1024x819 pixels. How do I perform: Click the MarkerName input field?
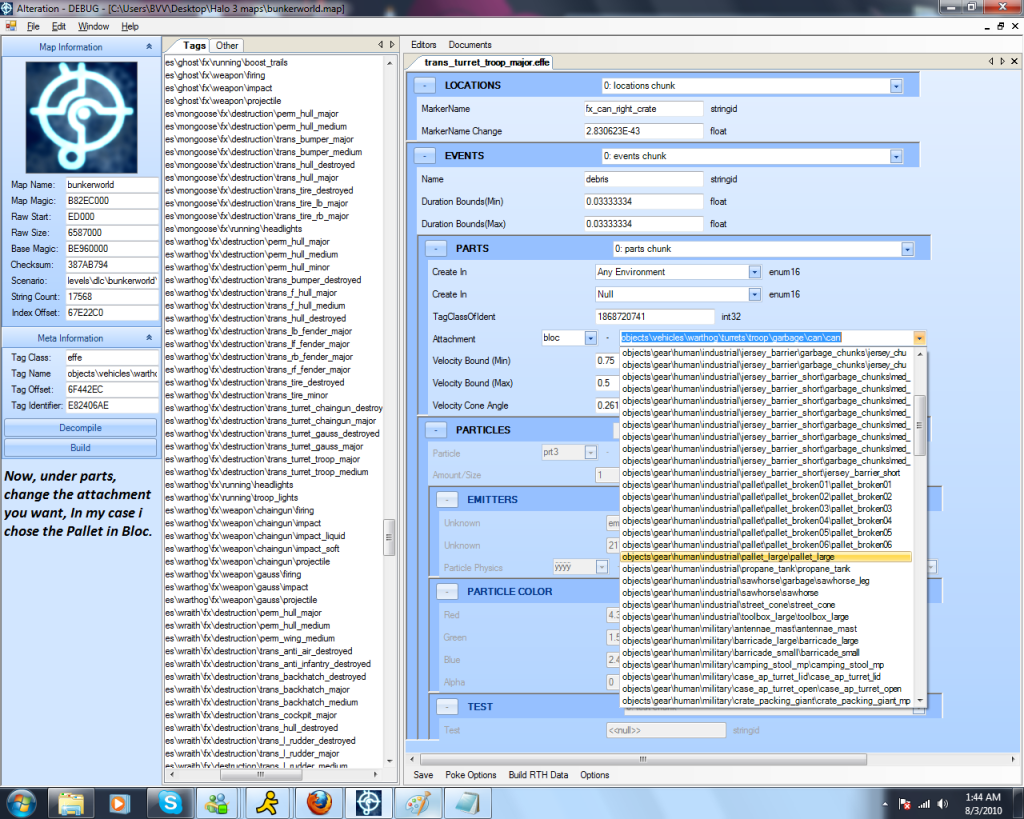[x=643, y=109]
